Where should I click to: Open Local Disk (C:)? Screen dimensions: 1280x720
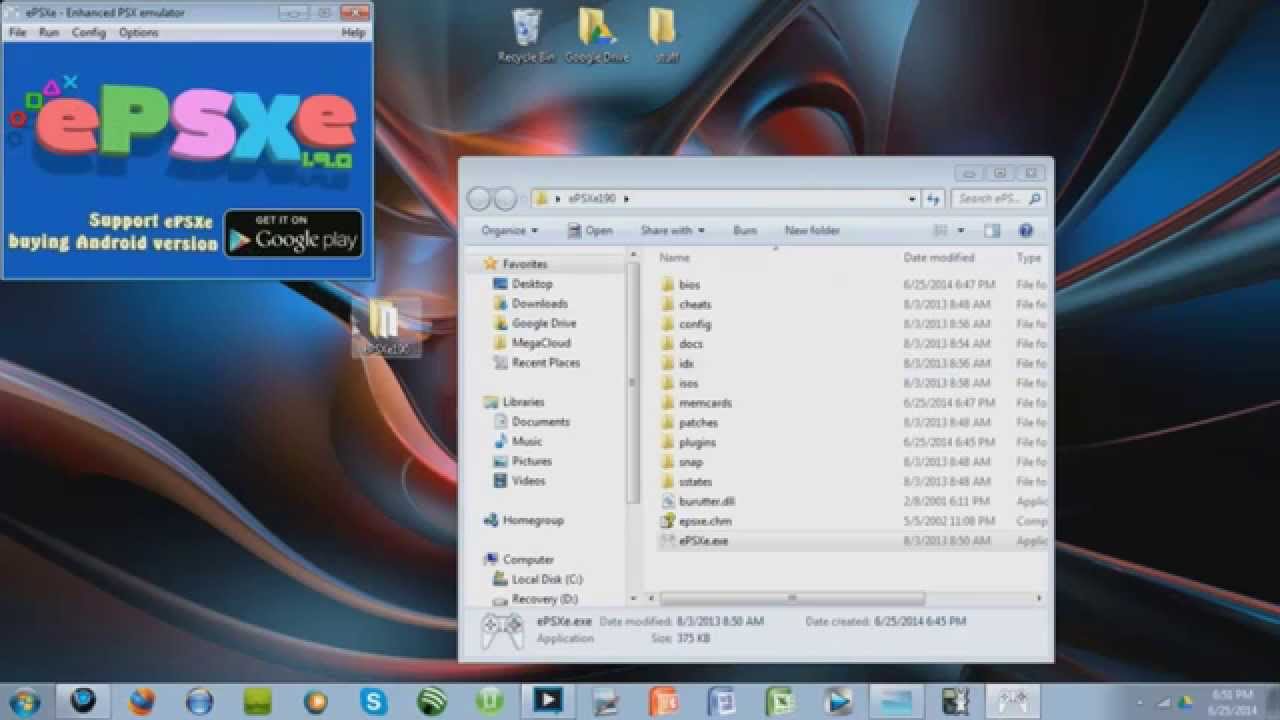539,579
